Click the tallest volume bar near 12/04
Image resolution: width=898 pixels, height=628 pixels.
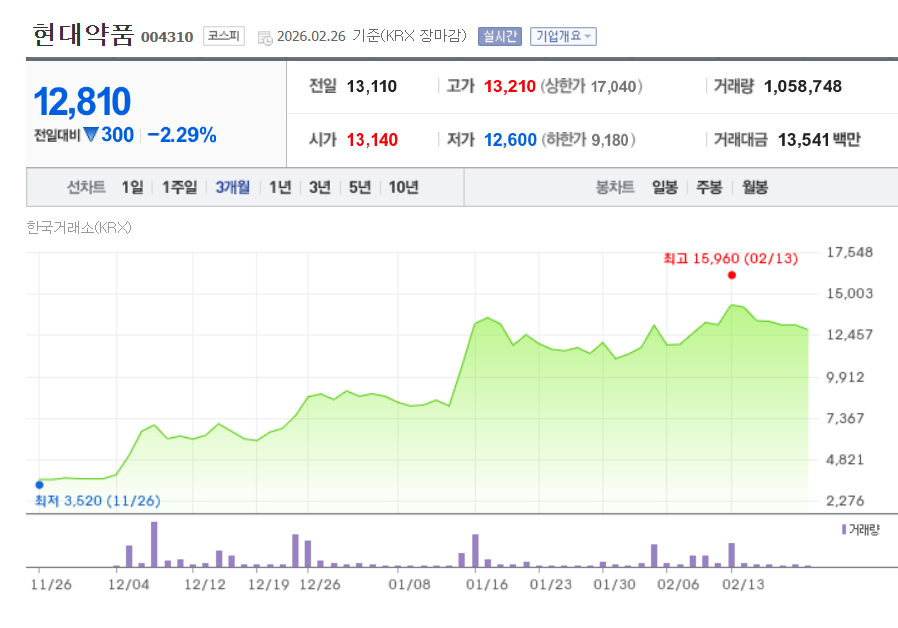point(154,544)
